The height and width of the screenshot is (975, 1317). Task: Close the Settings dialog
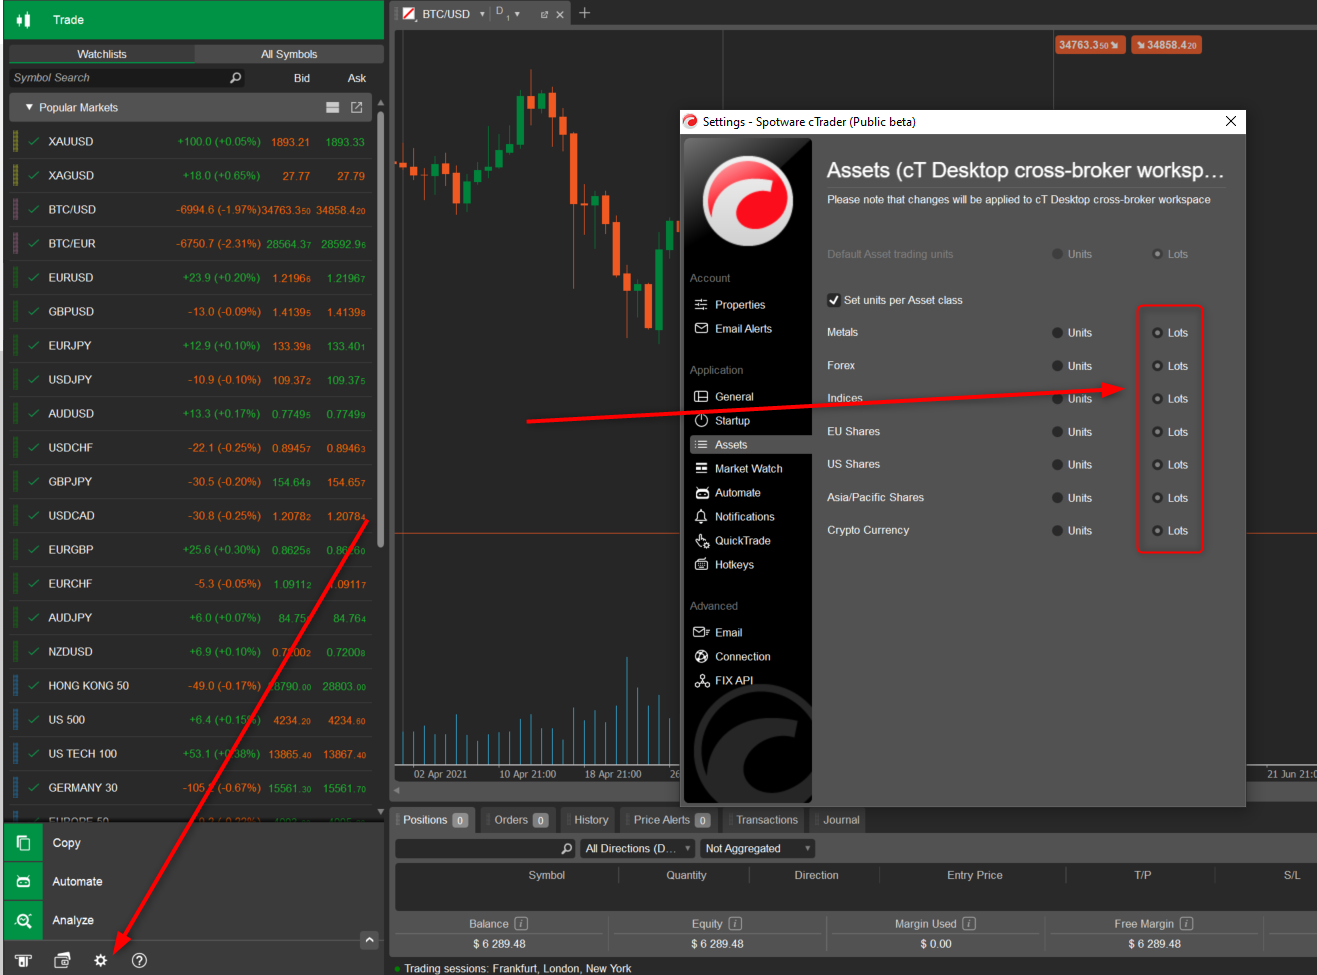pyautogui.click(x=1231, y=121)
